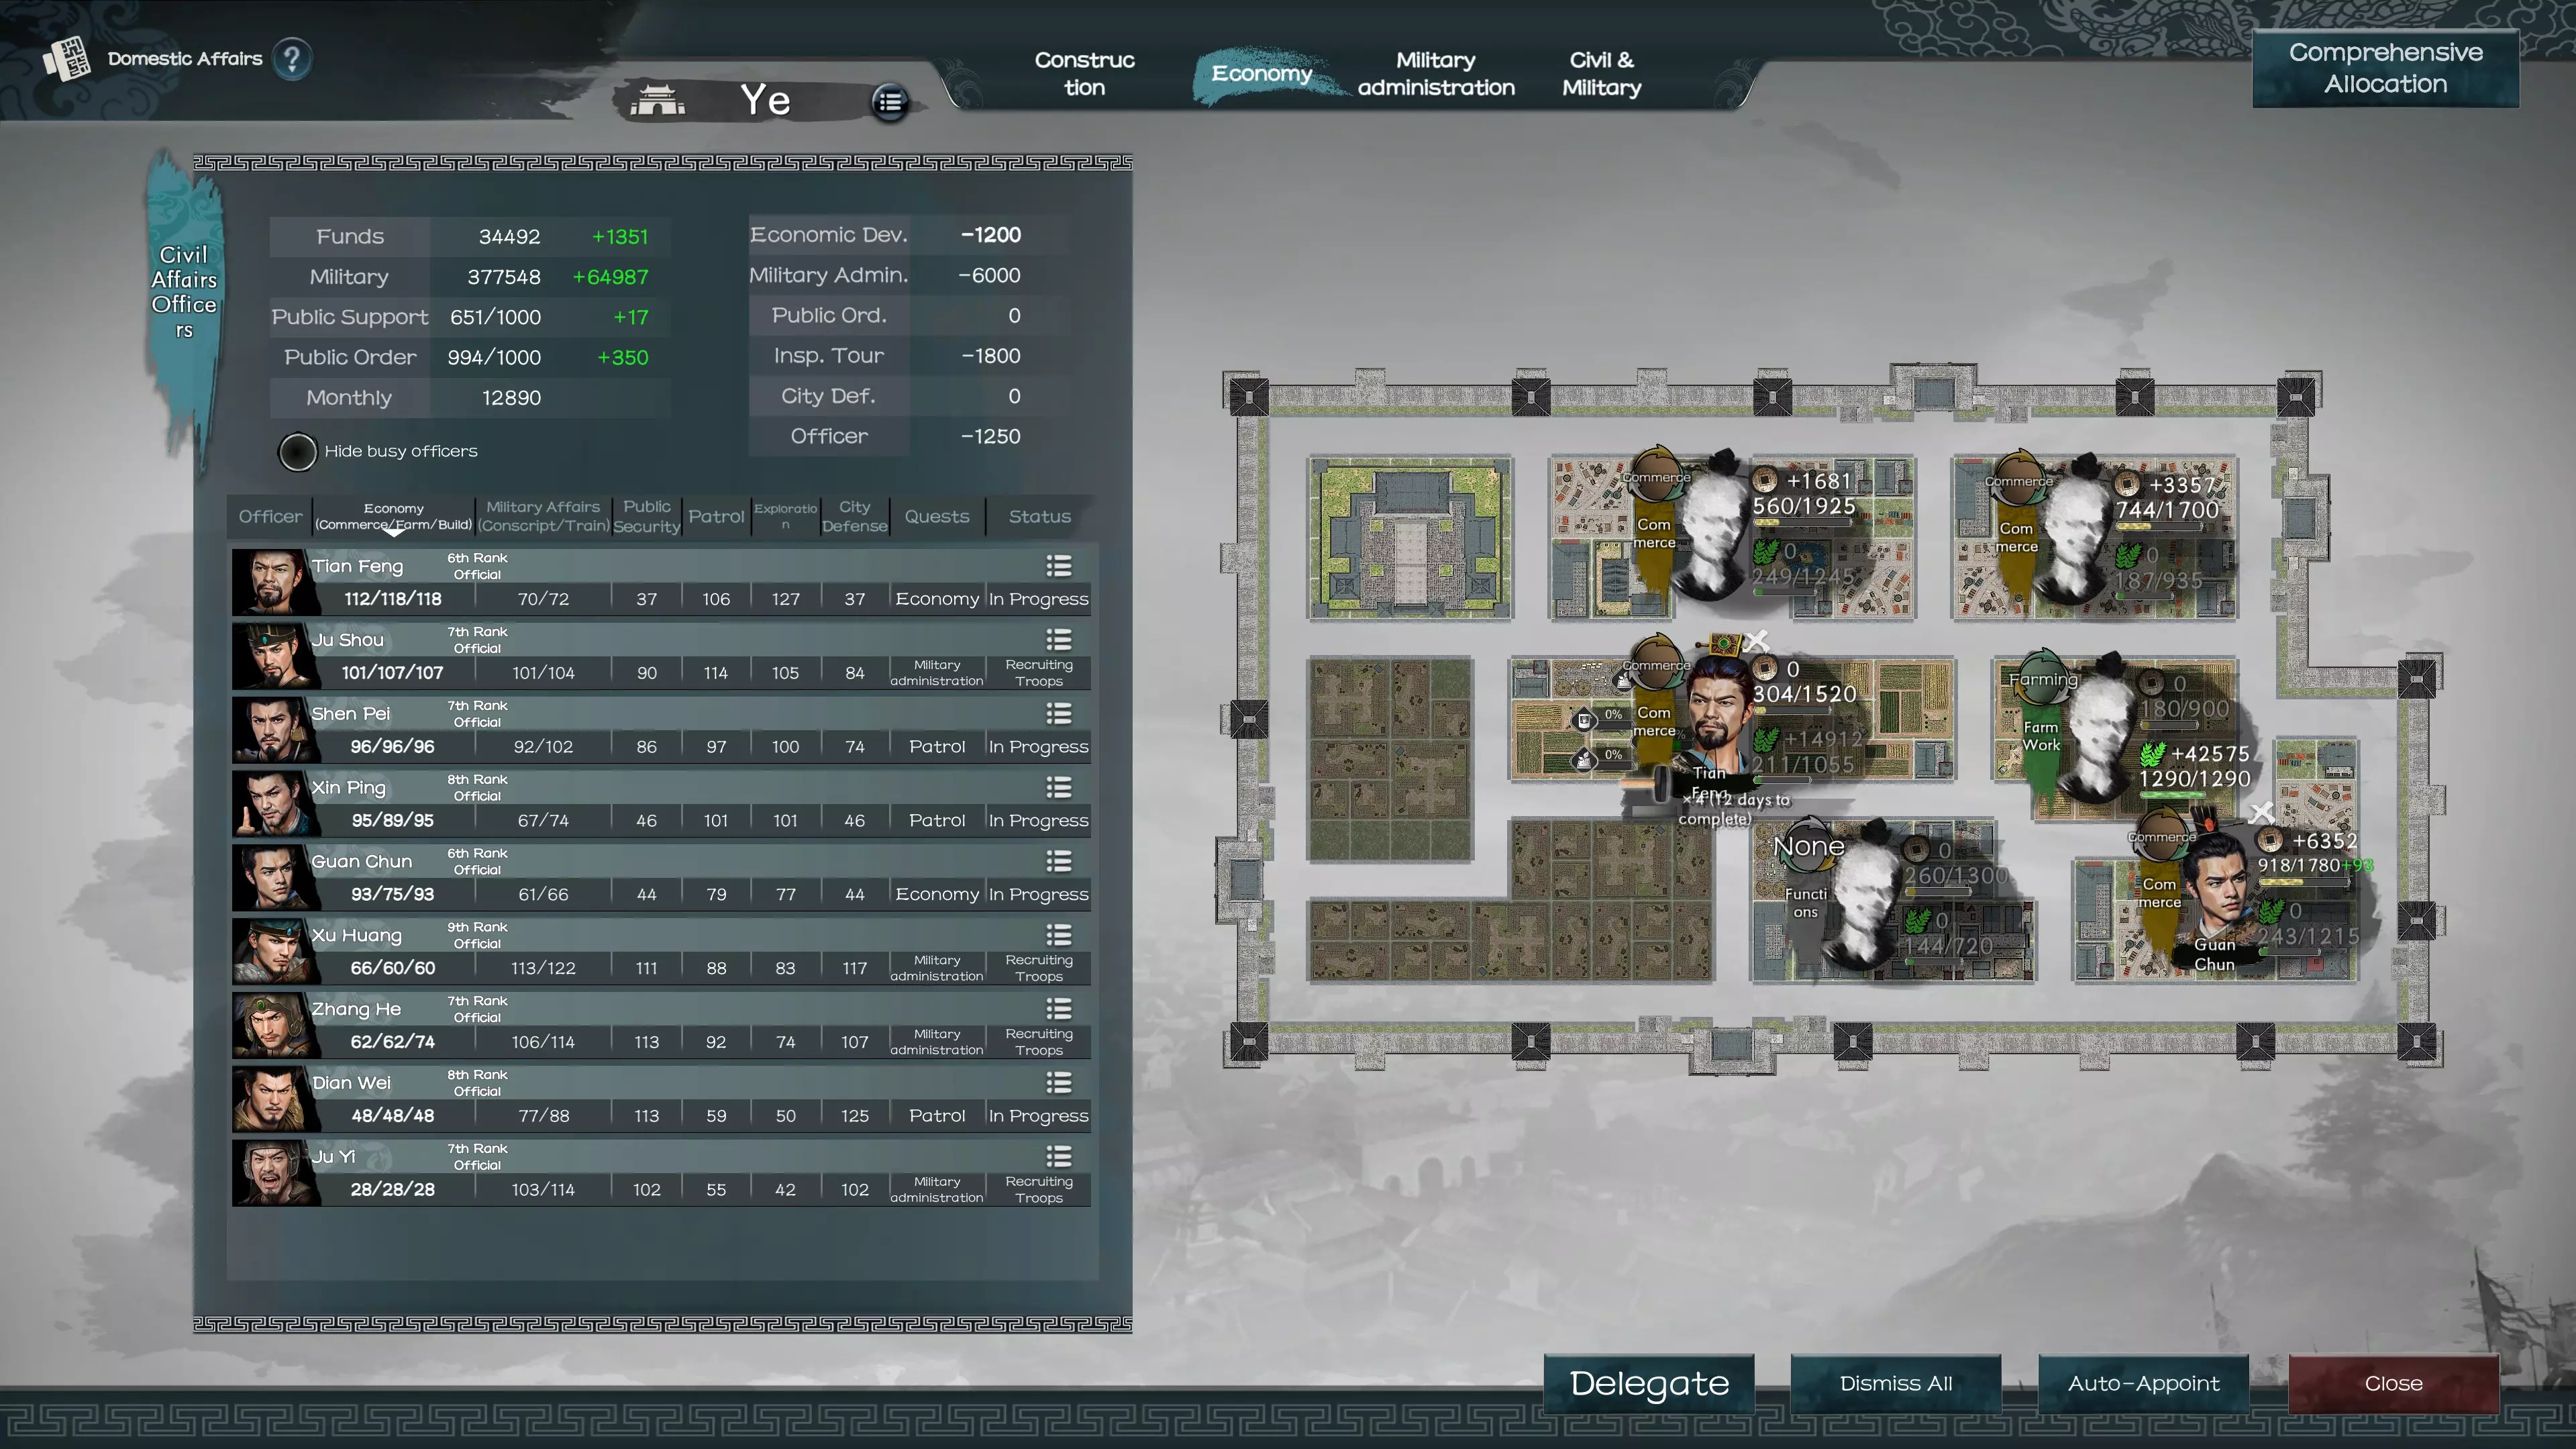Open the city list menu next to Ye
Viewport: 2576px width, 1449px height.
(889, 101)
